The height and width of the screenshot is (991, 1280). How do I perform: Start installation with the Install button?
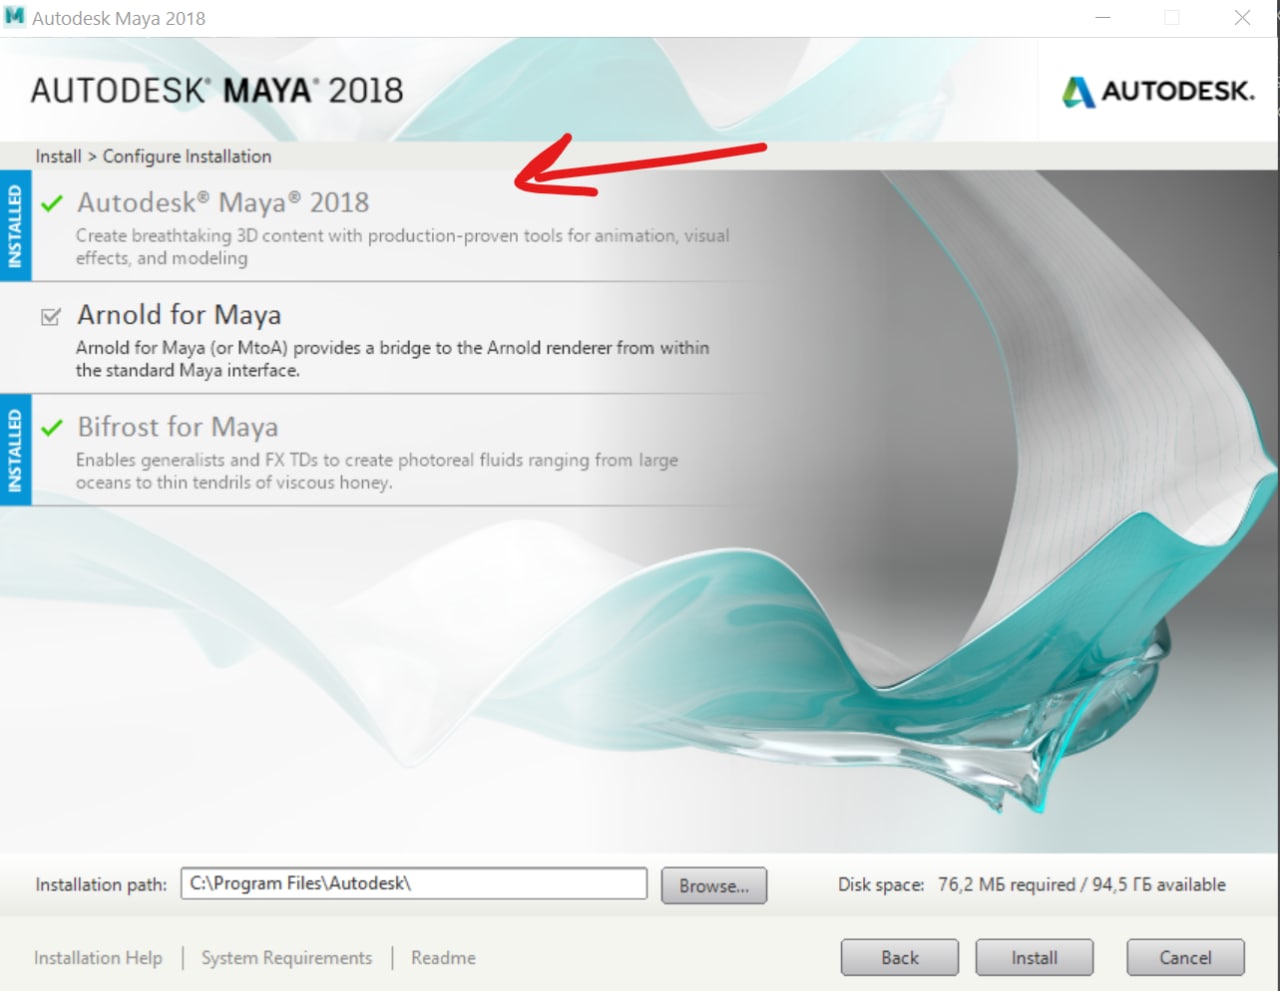(1034, 957)
